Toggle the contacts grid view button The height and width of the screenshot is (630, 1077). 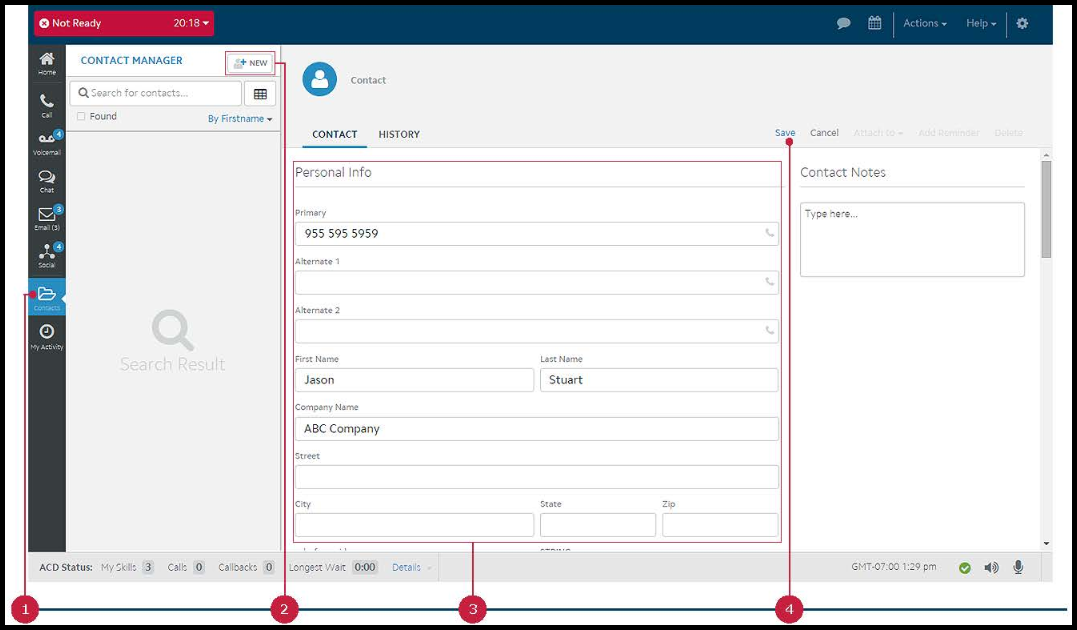click(260, 93)
